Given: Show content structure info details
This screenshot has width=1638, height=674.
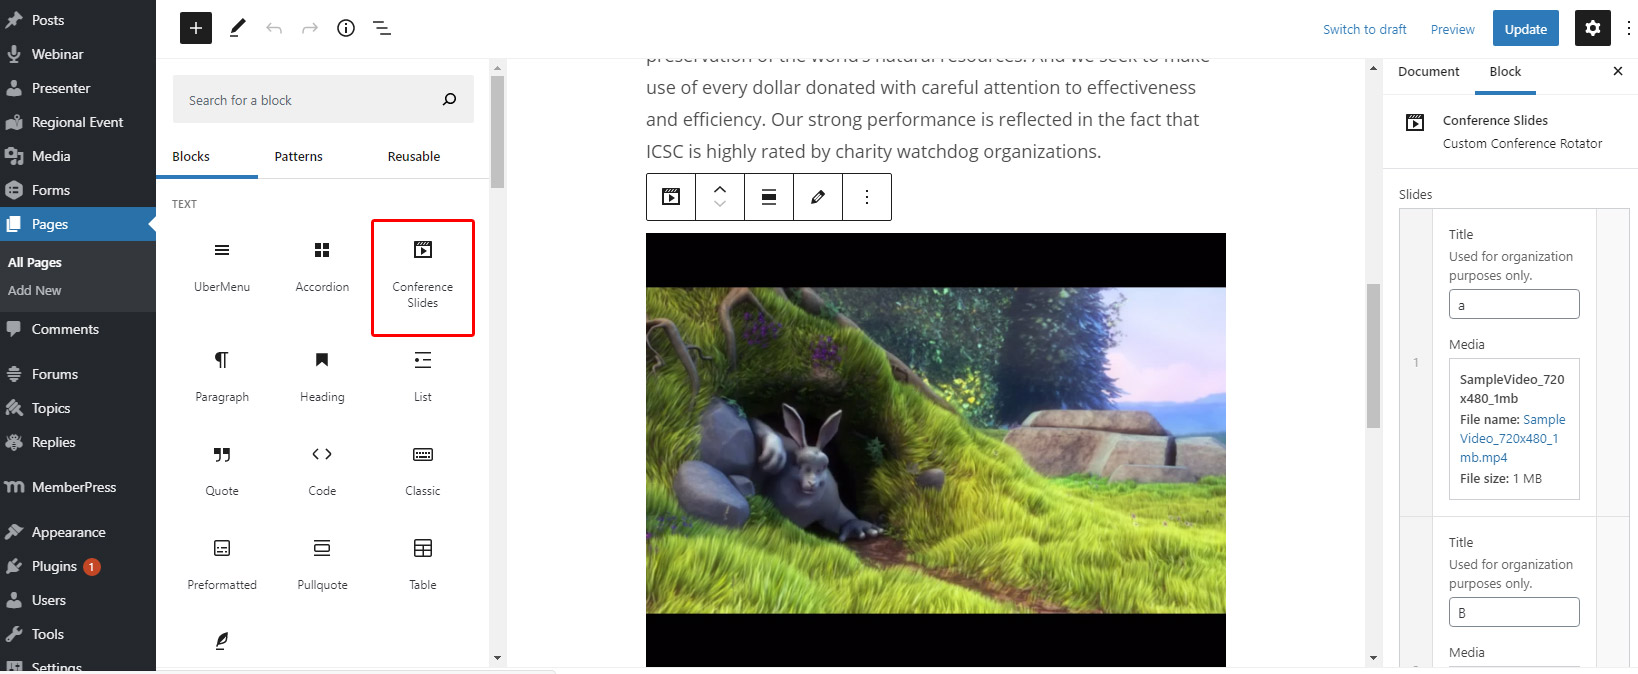Looking at the screenshot, I should click(346, 28).
